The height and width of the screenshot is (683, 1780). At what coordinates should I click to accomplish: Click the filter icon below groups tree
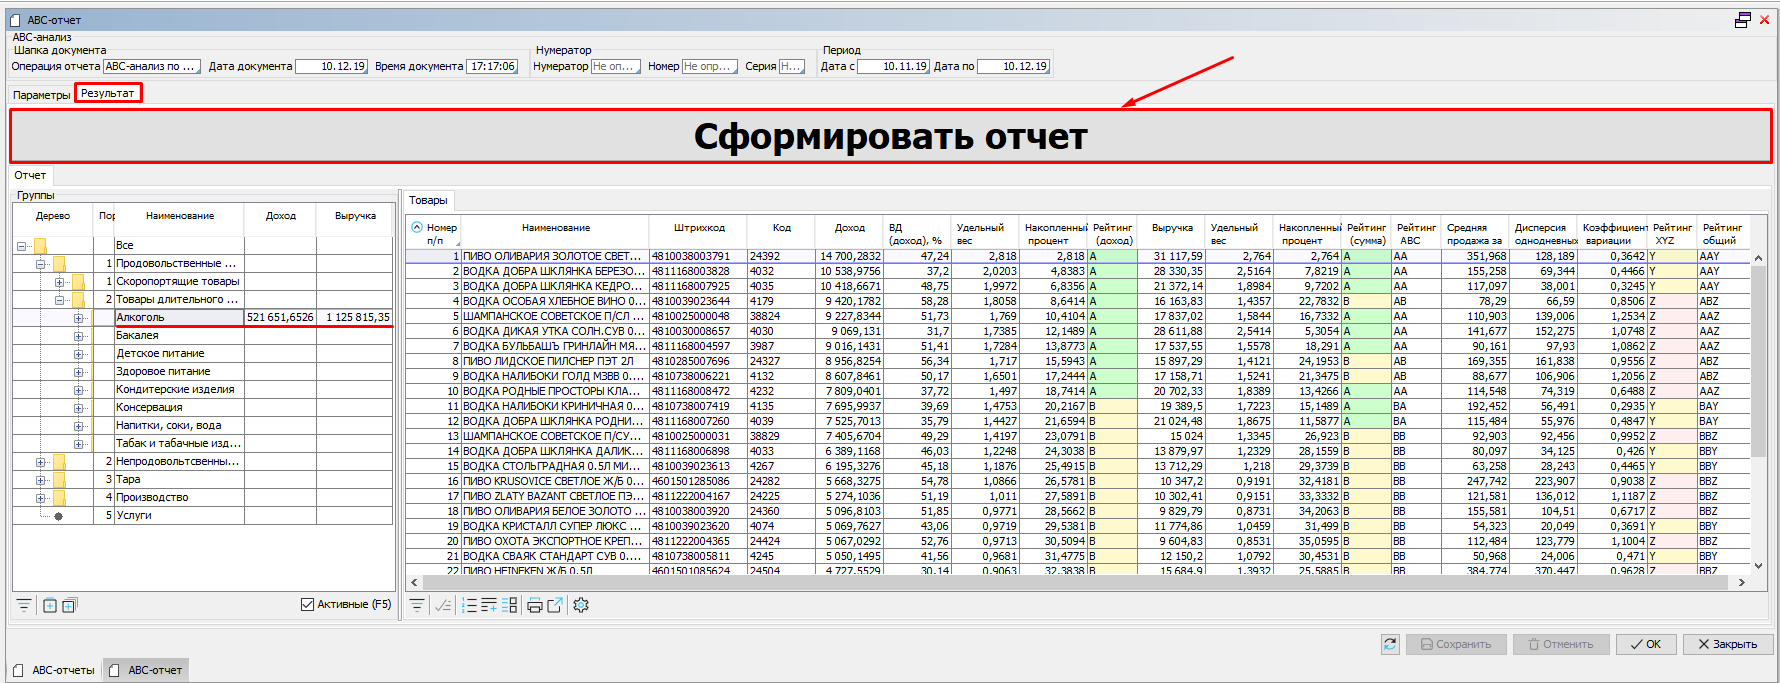24,605
